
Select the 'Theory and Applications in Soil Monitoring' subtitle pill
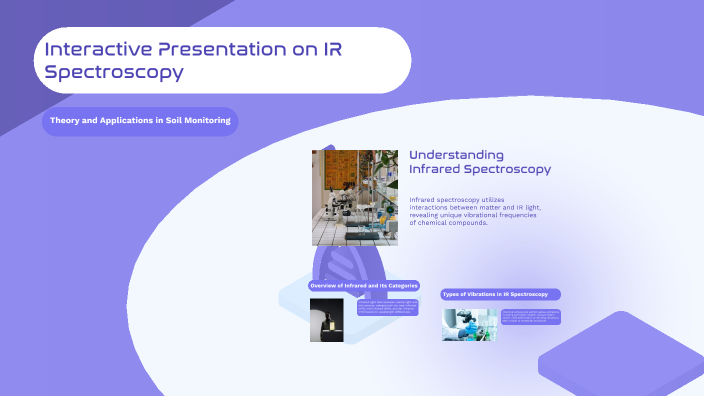140,121
